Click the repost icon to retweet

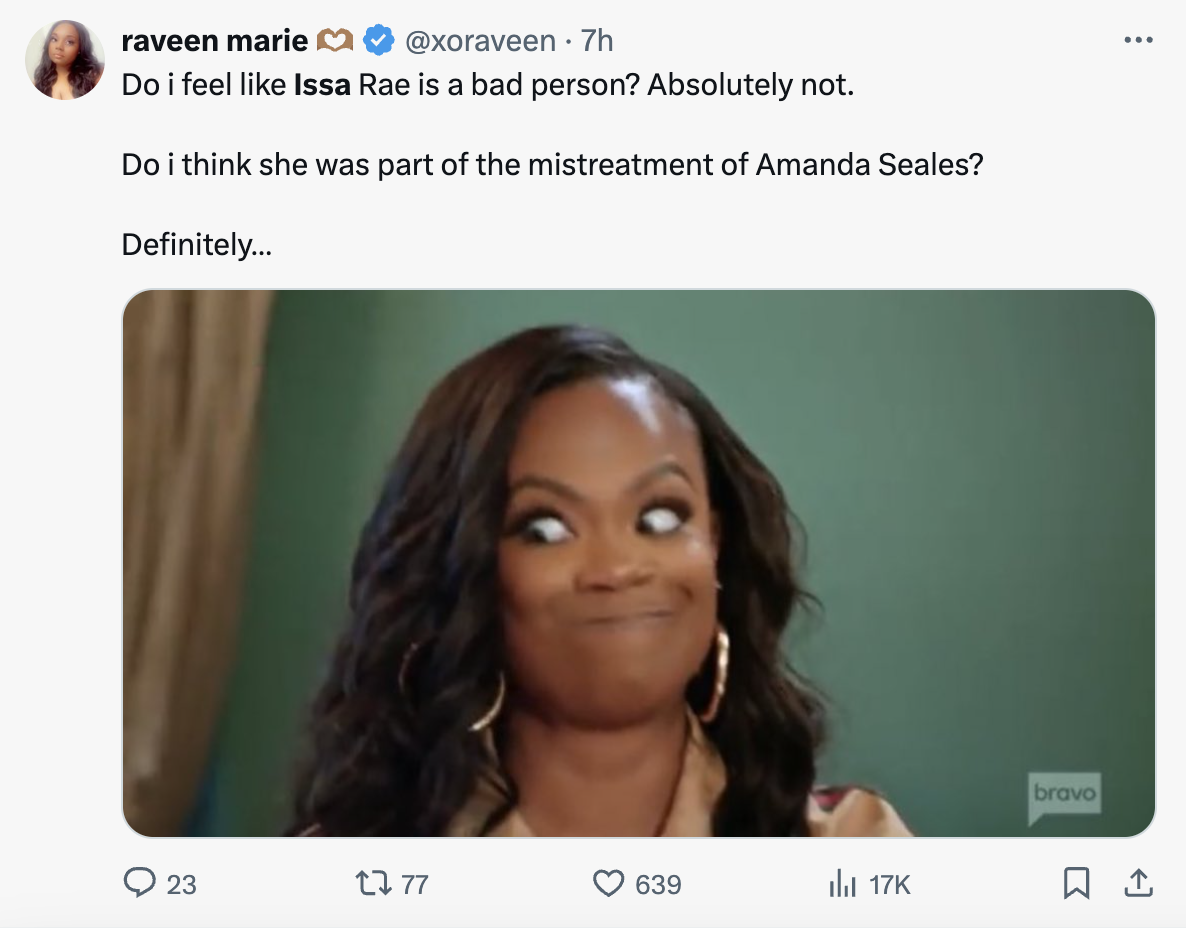[x=373, y=884]
